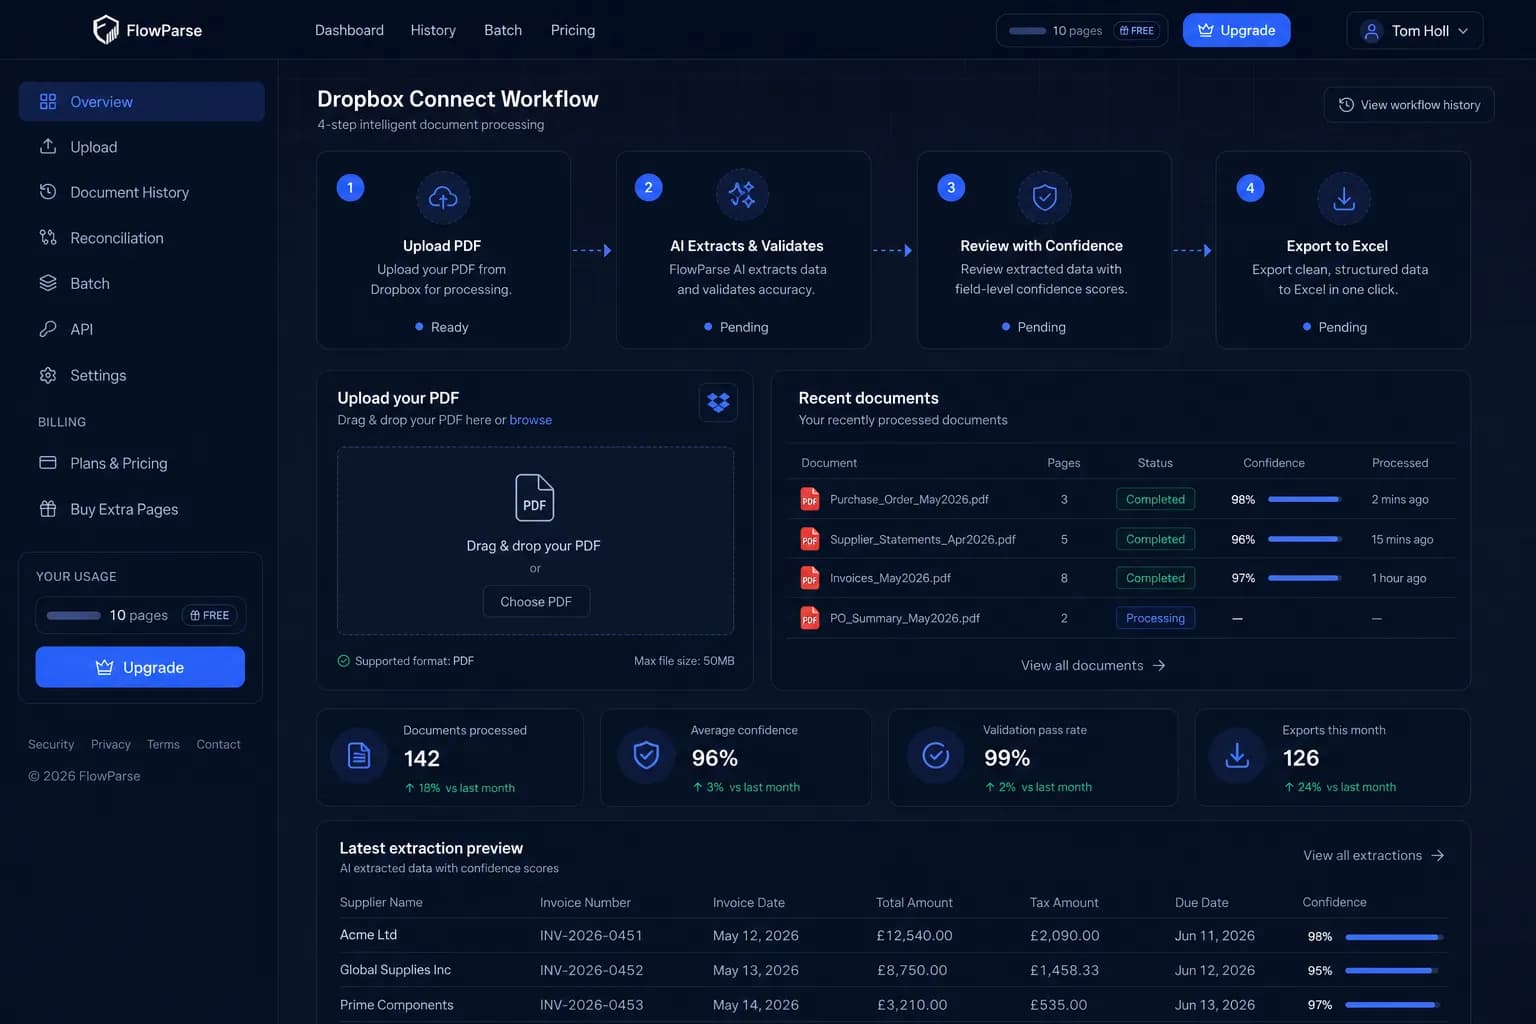1536x1024 pixels.
Task: Click the Reconciliation icon in sidebar
Action: (x=48, y=237)
